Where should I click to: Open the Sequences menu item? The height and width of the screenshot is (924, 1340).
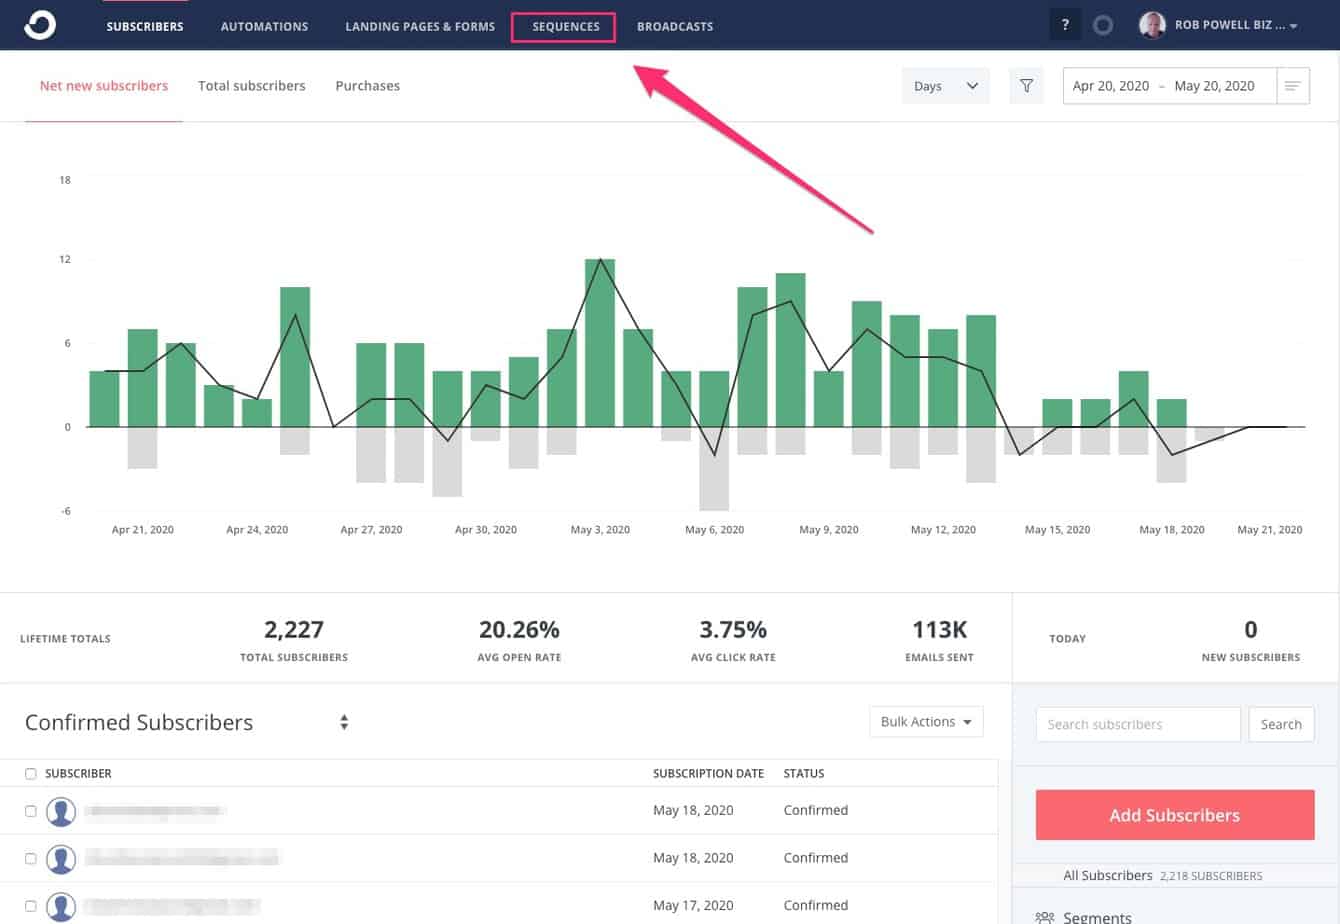click(565, 27)
